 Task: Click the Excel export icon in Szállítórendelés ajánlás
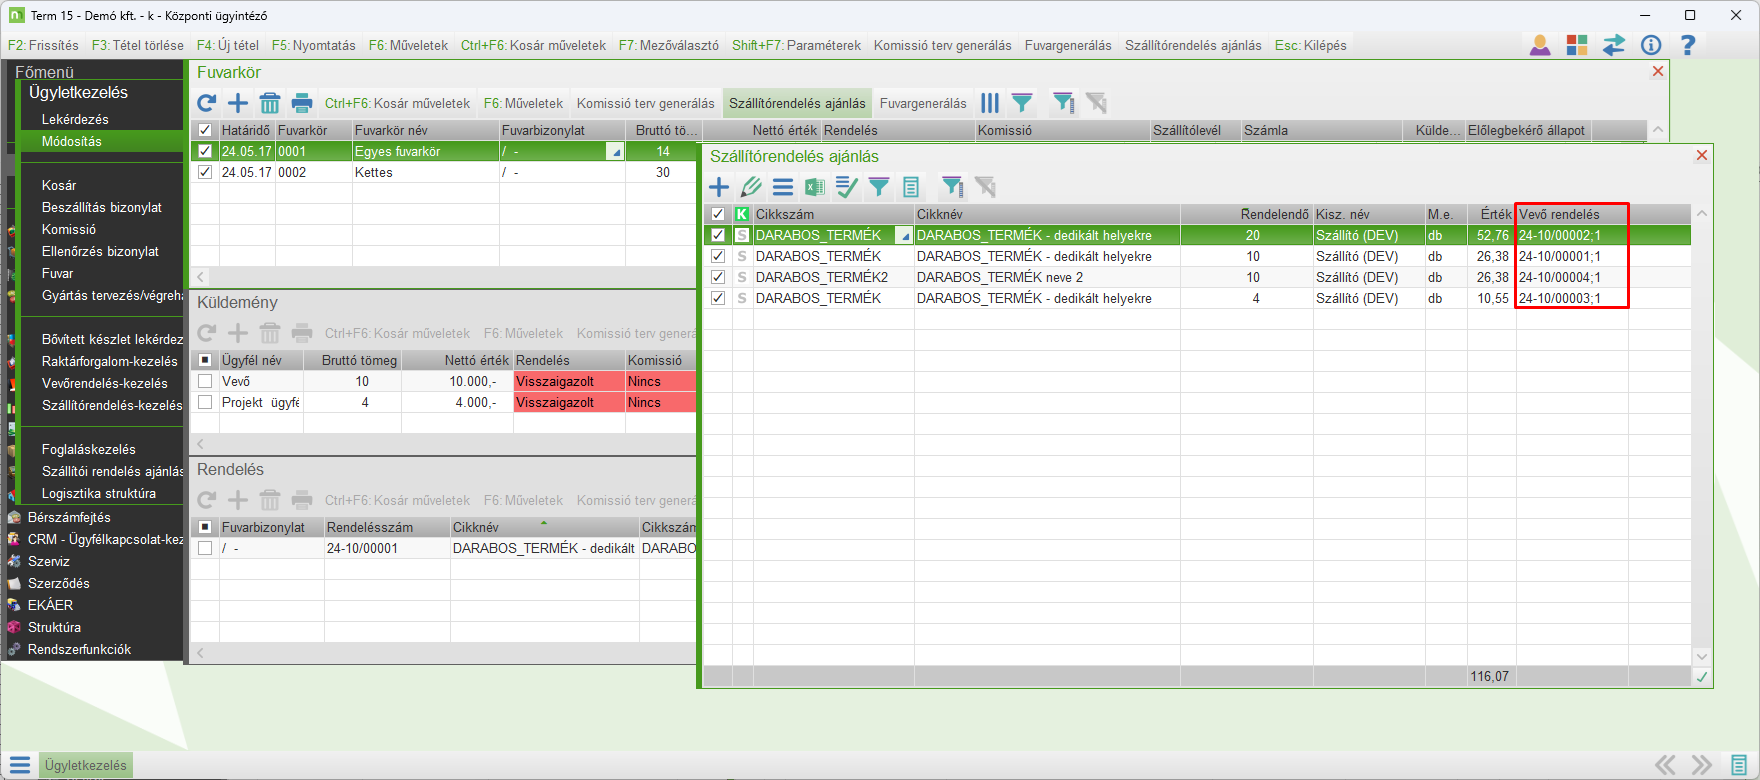(815, 187)
